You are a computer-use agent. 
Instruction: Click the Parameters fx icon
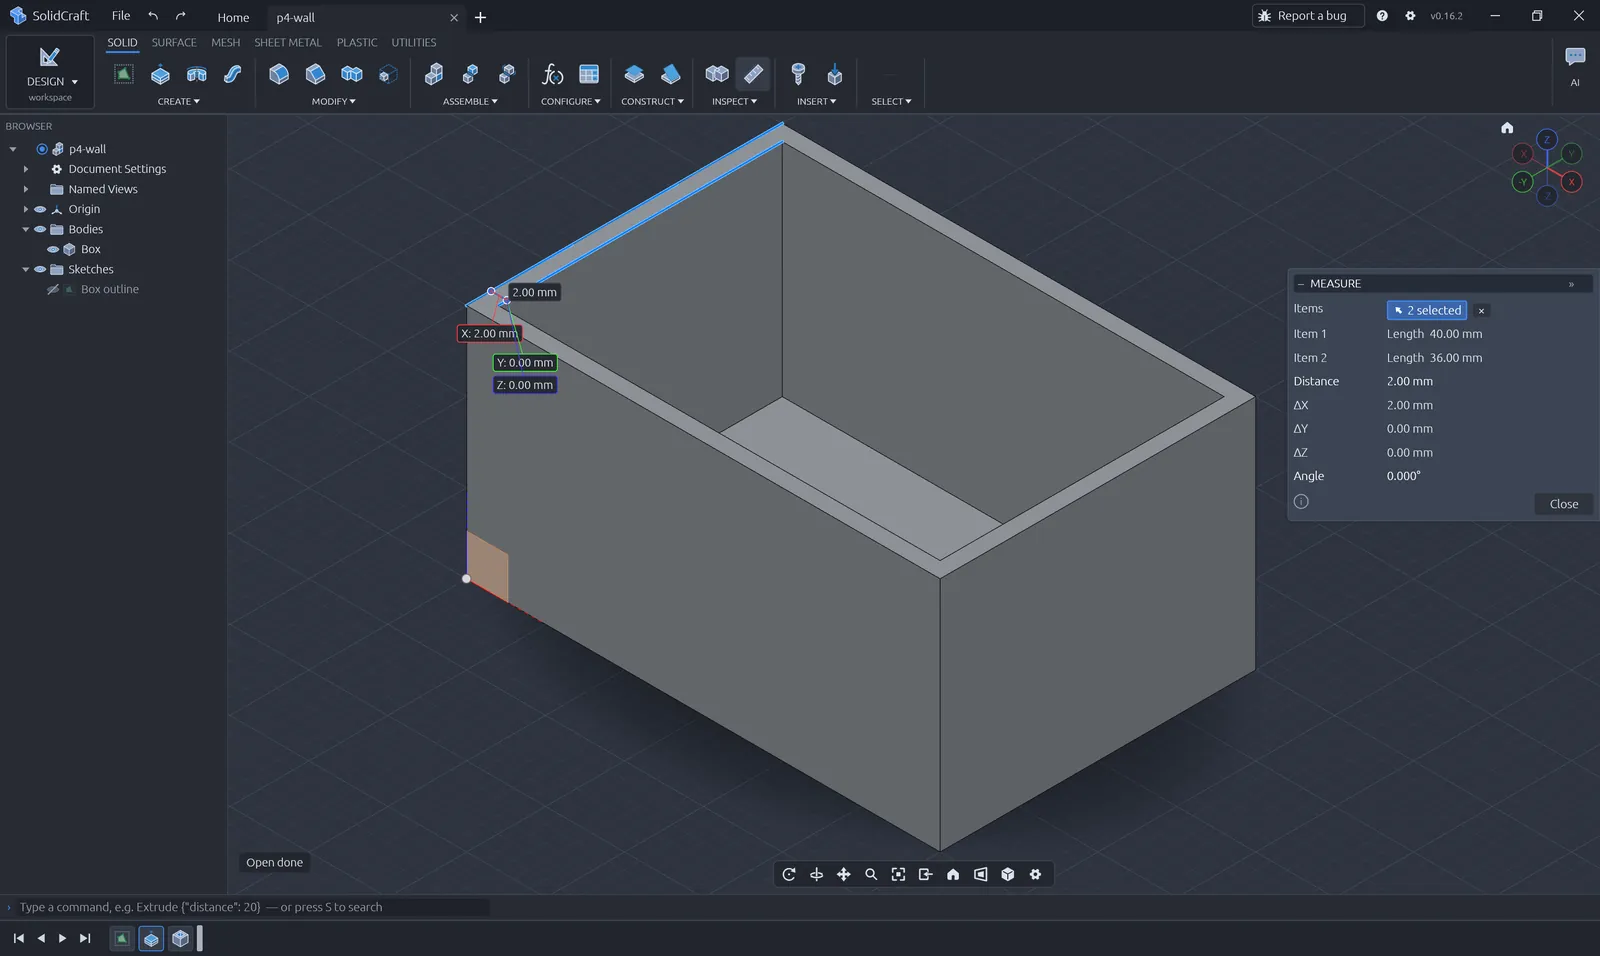[x=552, y=74]
